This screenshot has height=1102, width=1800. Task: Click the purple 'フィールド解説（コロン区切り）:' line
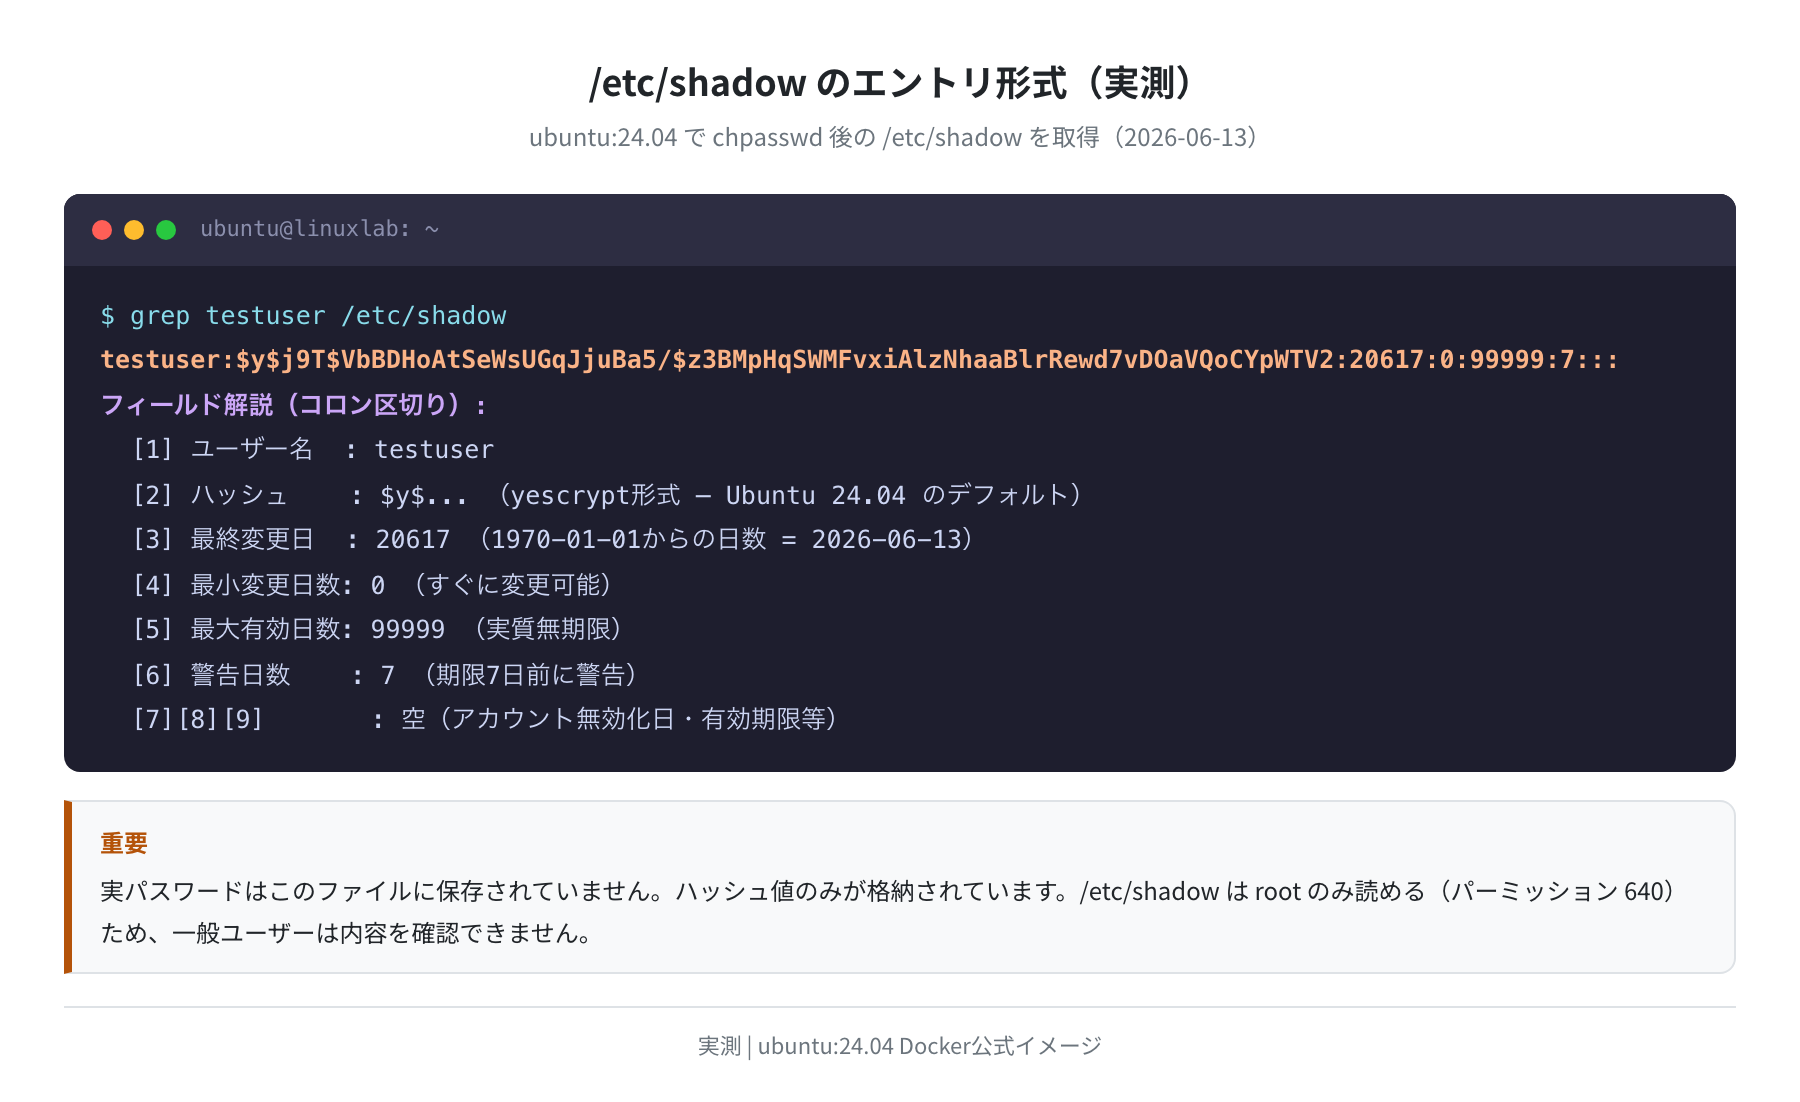[x=294, y=405]
